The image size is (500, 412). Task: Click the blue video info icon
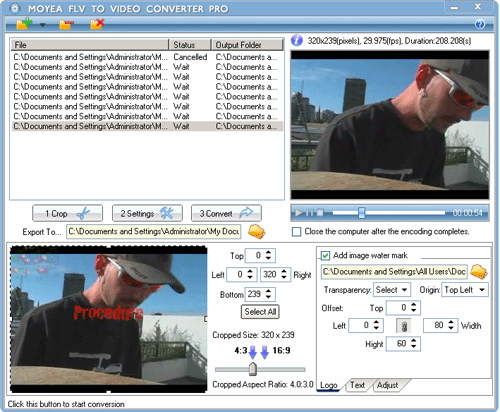tap(297, 41)
